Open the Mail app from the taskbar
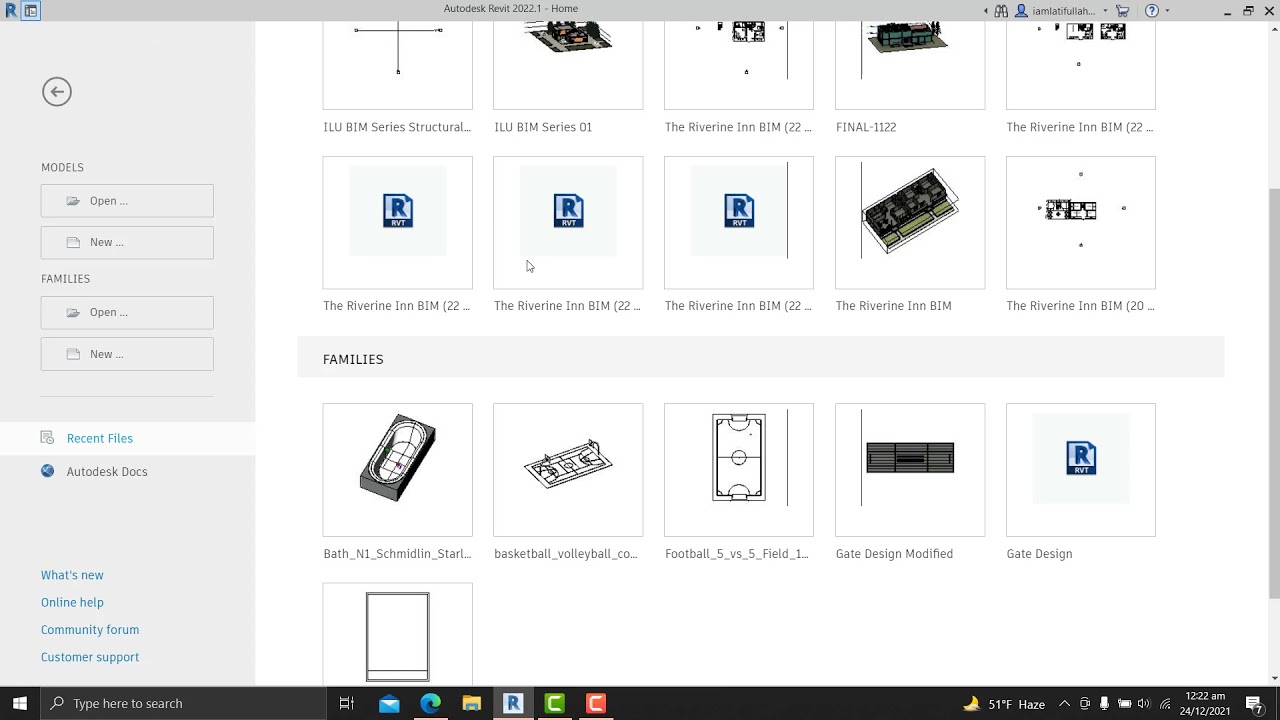The height and width of the screenshot is (720, 1280). (x=389, y=703)
